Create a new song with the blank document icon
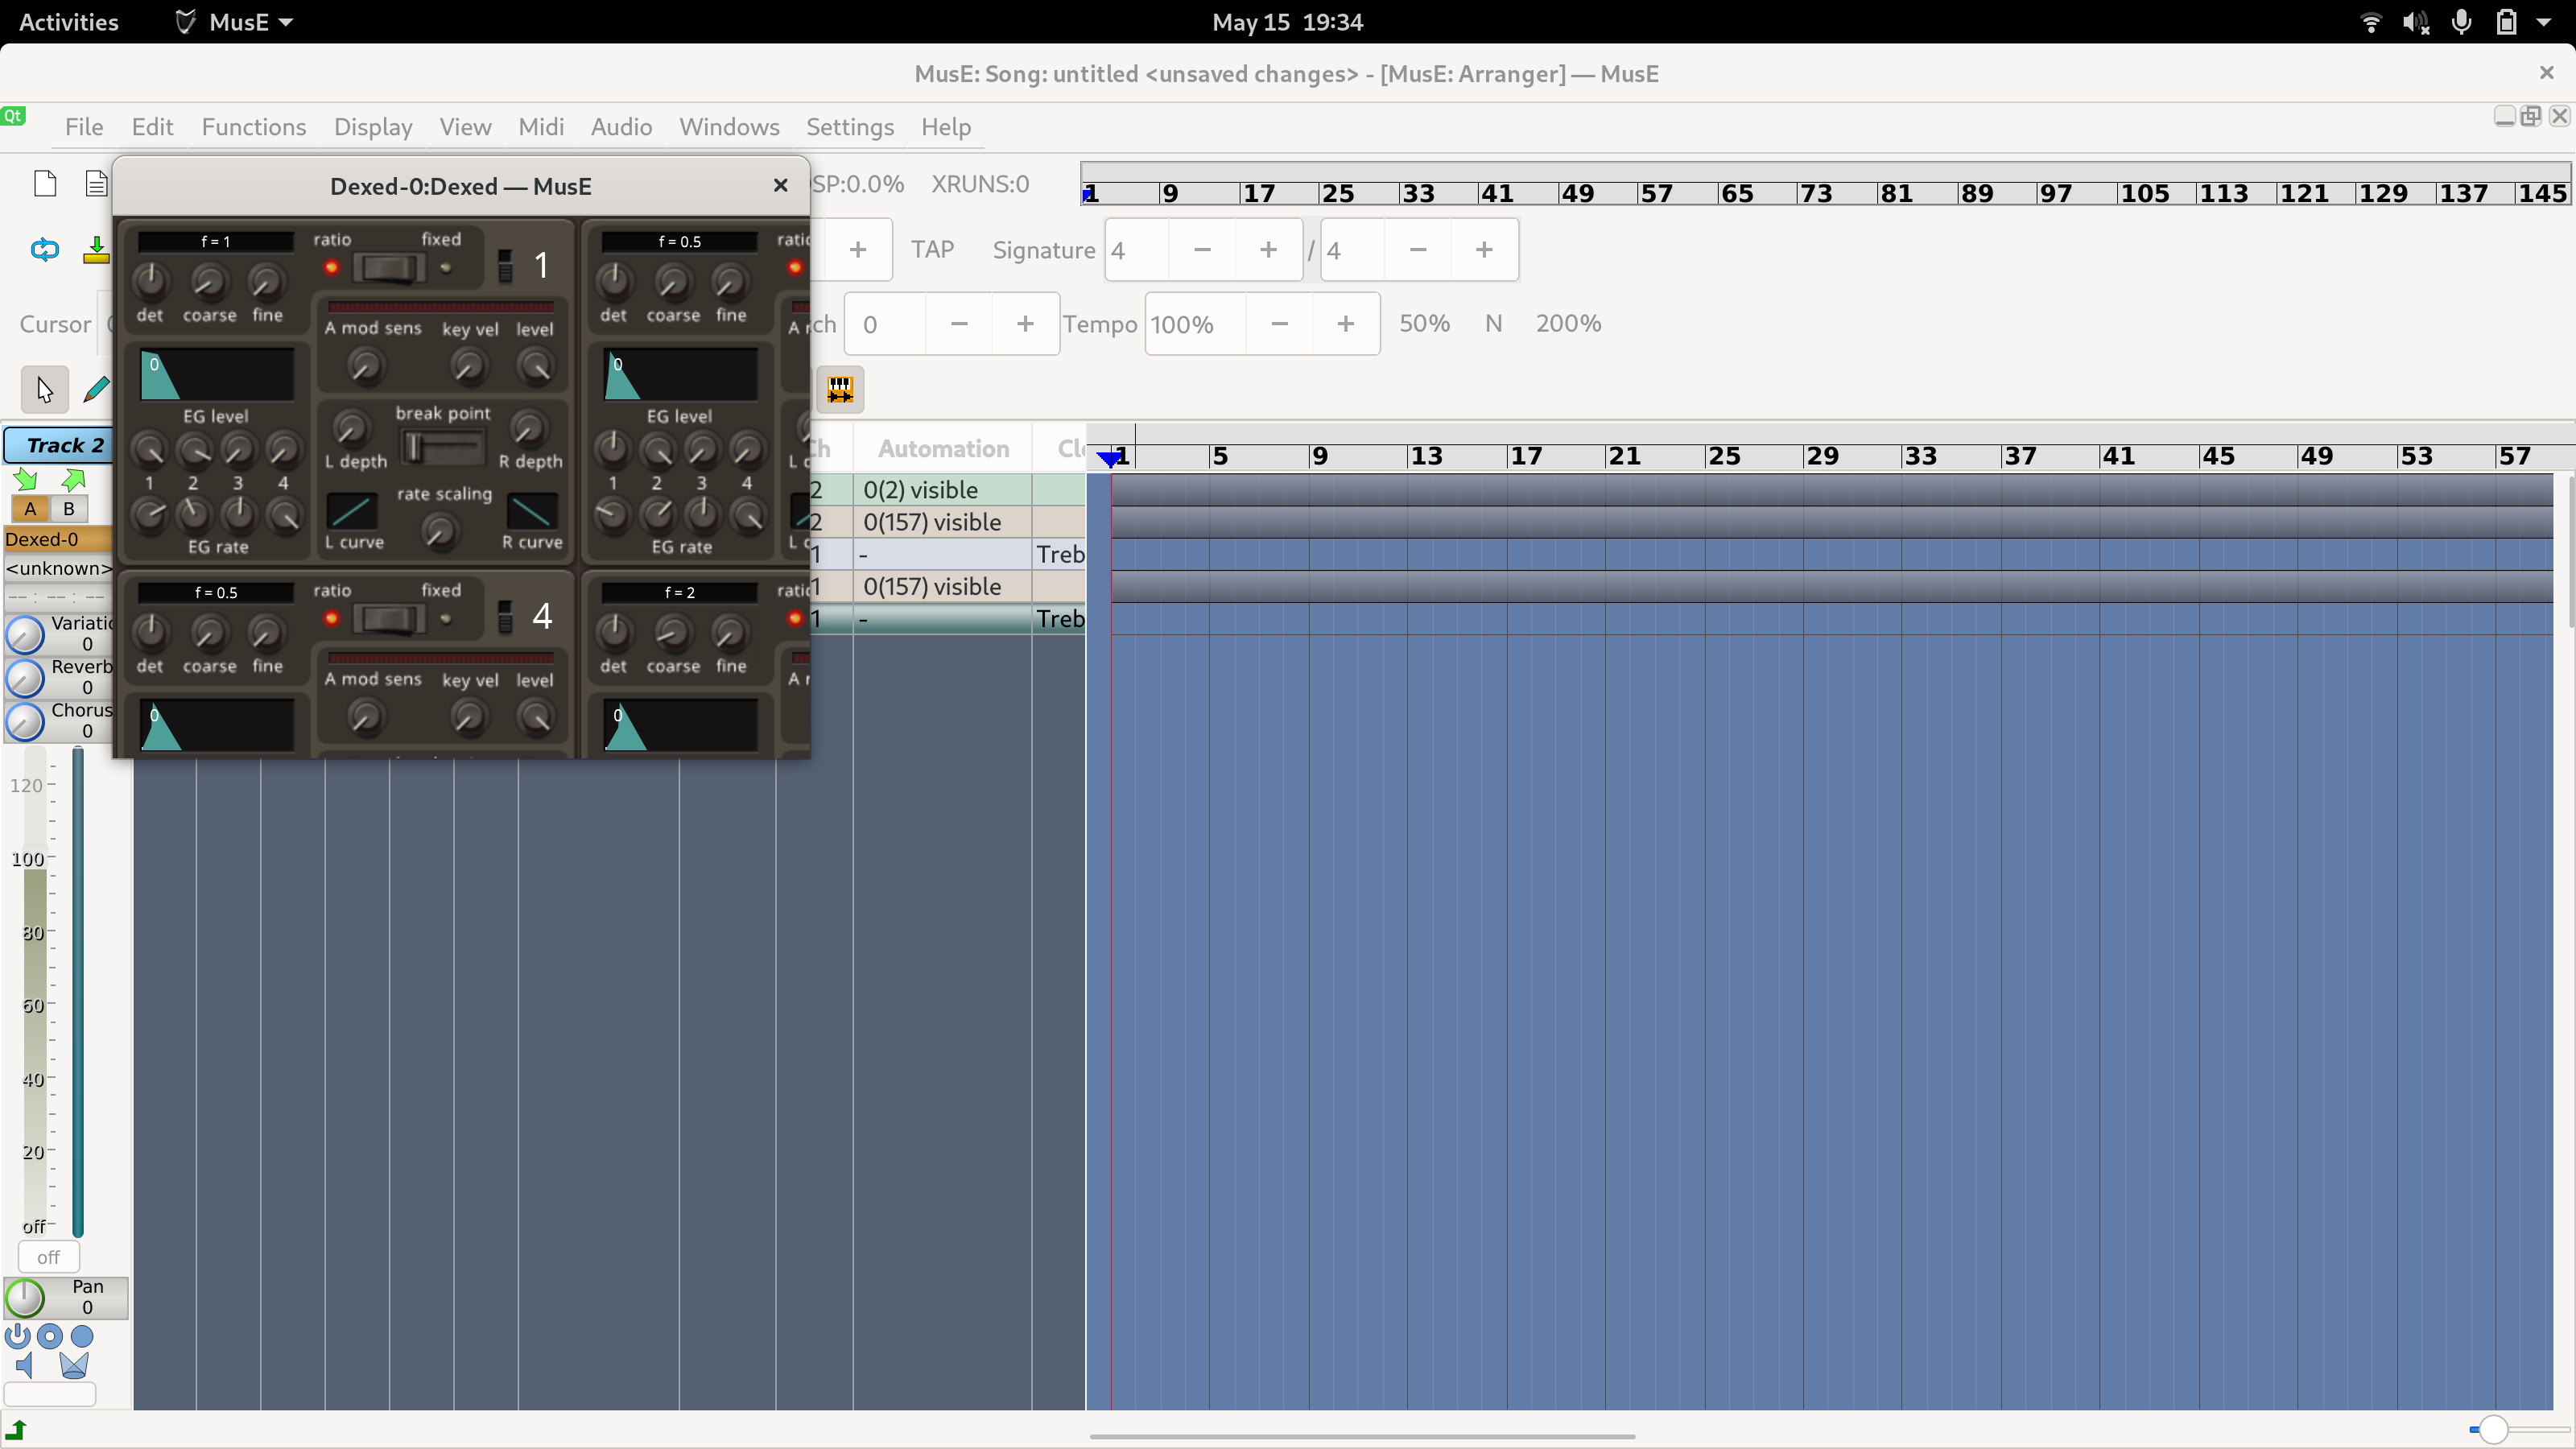Image resolution: width=2576 pixels, height=1449 pixels. click(46, 183)
